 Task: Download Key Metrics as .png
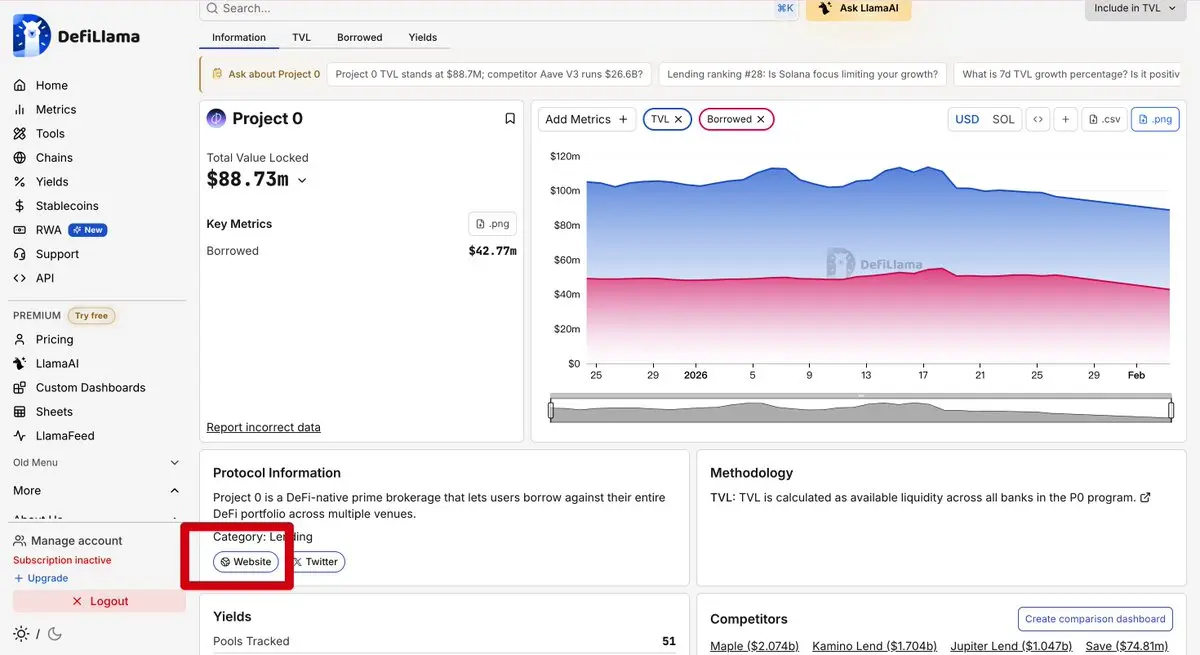click(493, 224)
